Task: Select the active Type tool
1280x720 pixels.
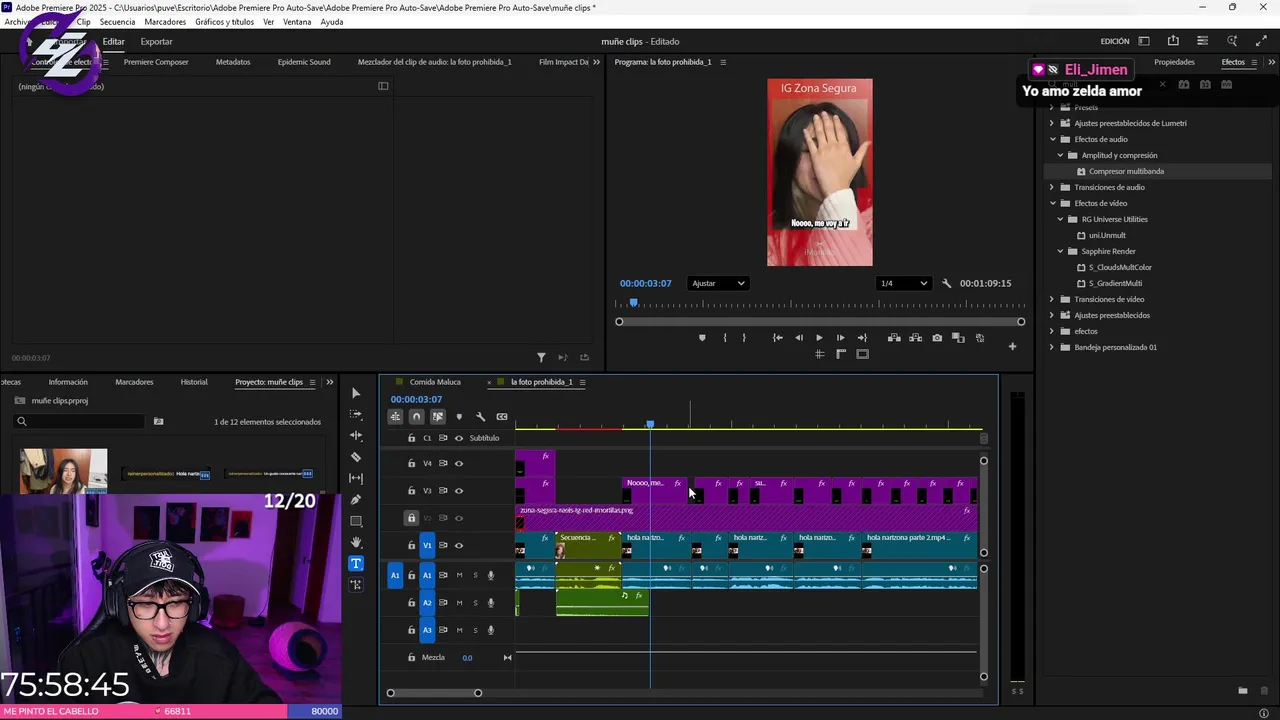Action: coord(356,564)
